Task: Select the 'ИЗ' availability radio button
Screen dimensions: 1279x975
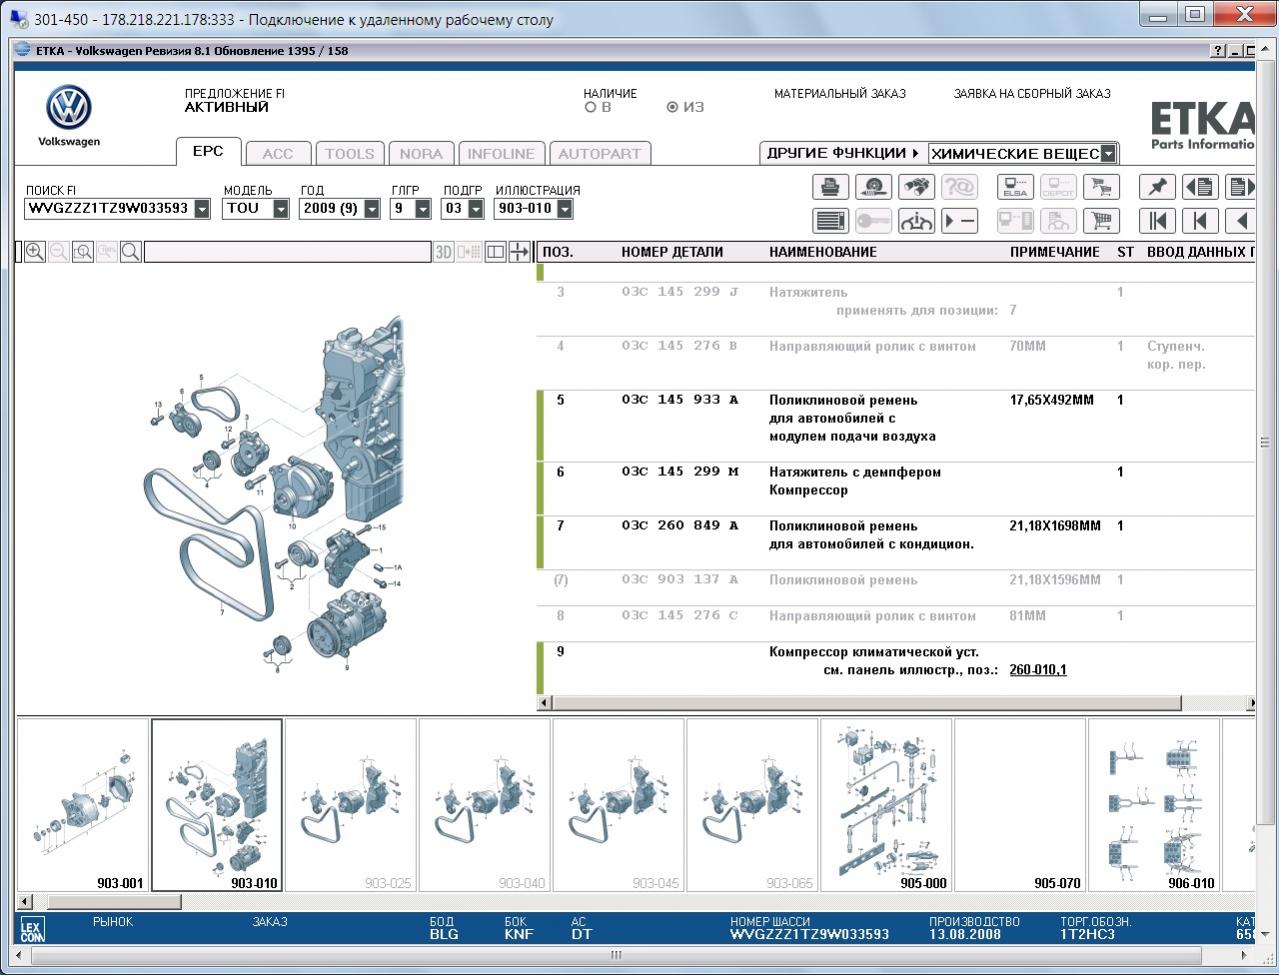Action: point(672,107)
